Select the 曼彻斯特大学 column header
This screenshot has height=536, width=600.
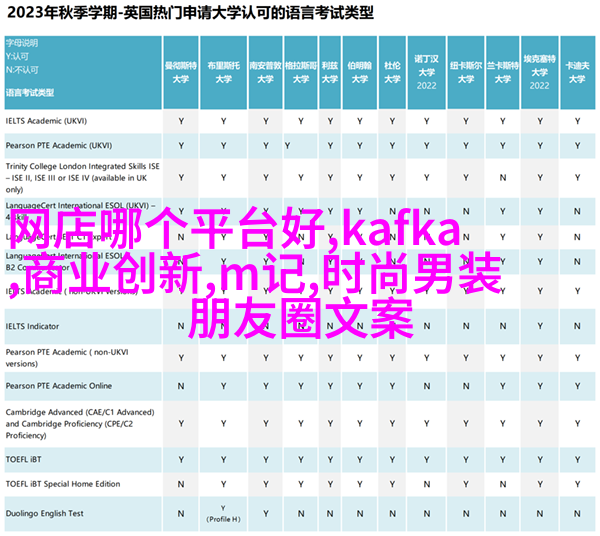(181, 72)
